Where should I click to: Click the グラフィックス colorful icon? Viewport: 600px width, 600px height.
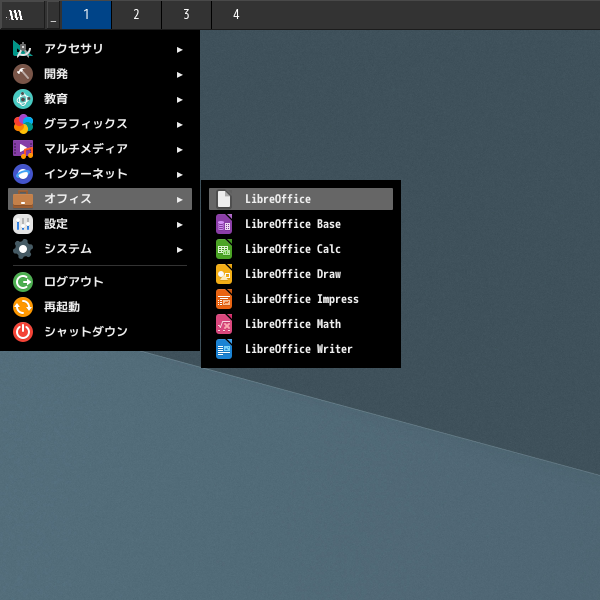tap(23, 124)
